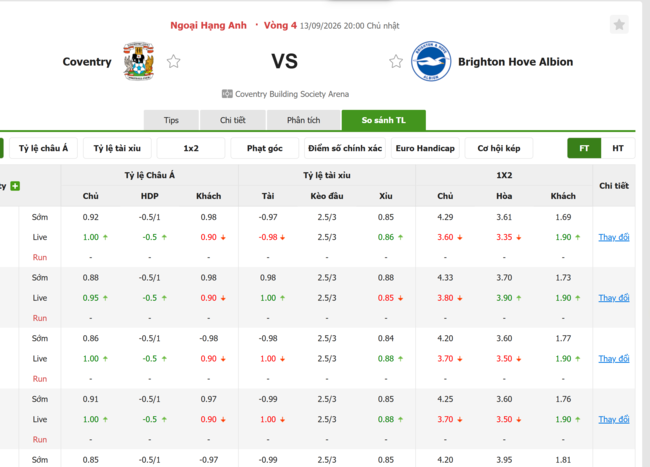Click the Coventry team name
The height and width of the screenshot is (467, 650).
(x=87, y=62)
